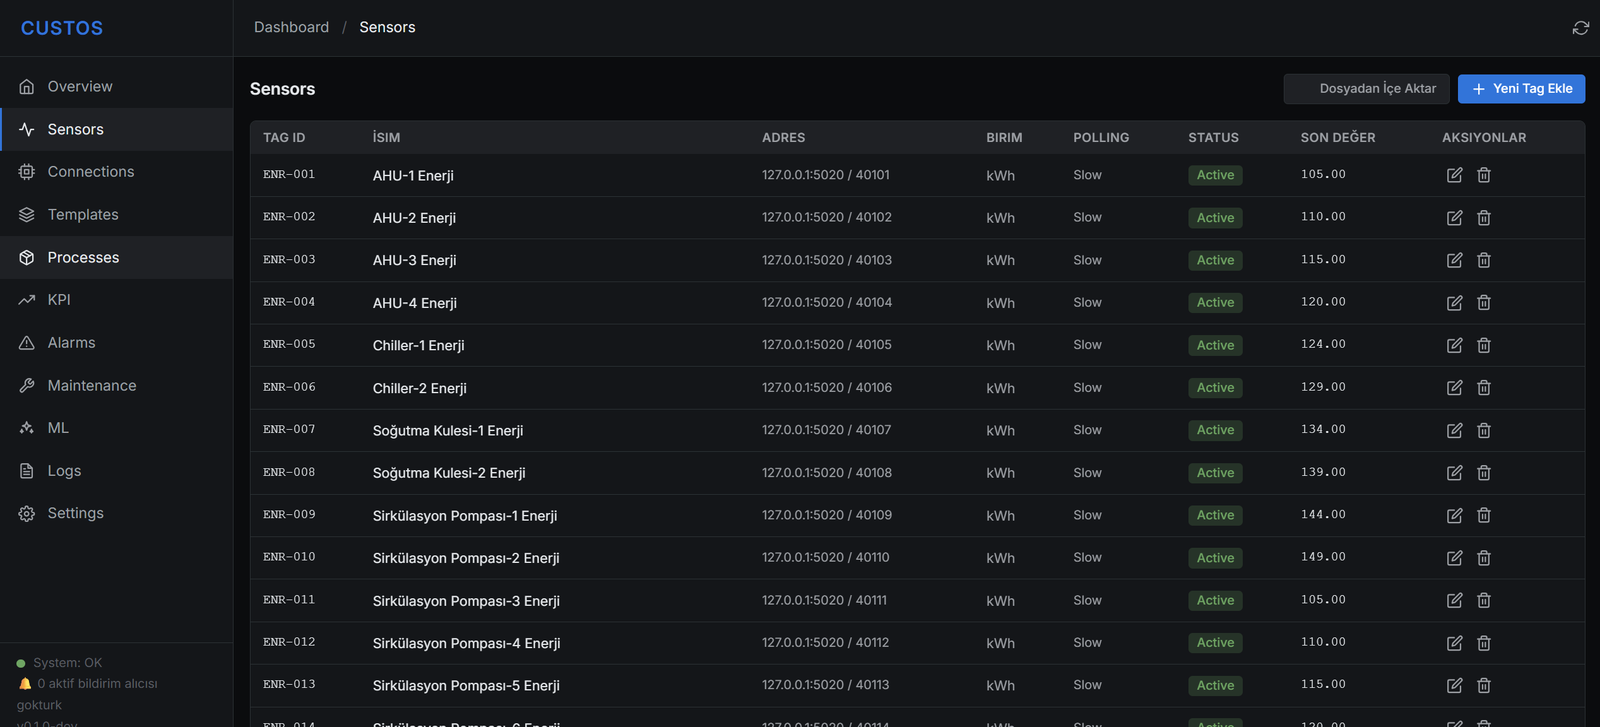The image size is (1600, 727).
Task: Delete Soğutma Kulesi-1 Enerji sensor
Action: [1484, 430]
